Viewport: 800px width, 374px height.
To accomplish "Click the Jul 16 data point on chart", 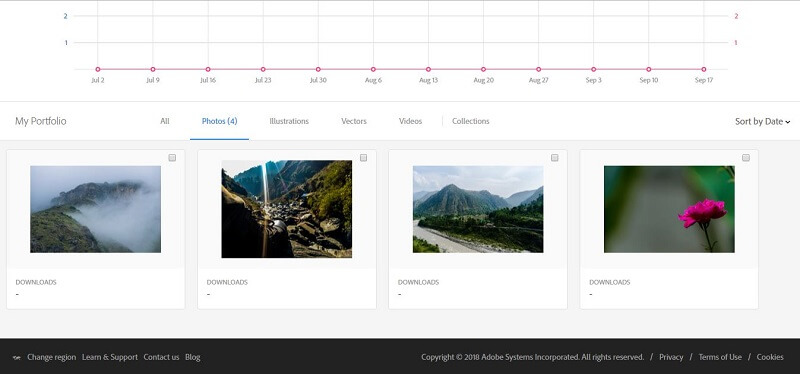I will click(x=208, y=69).
